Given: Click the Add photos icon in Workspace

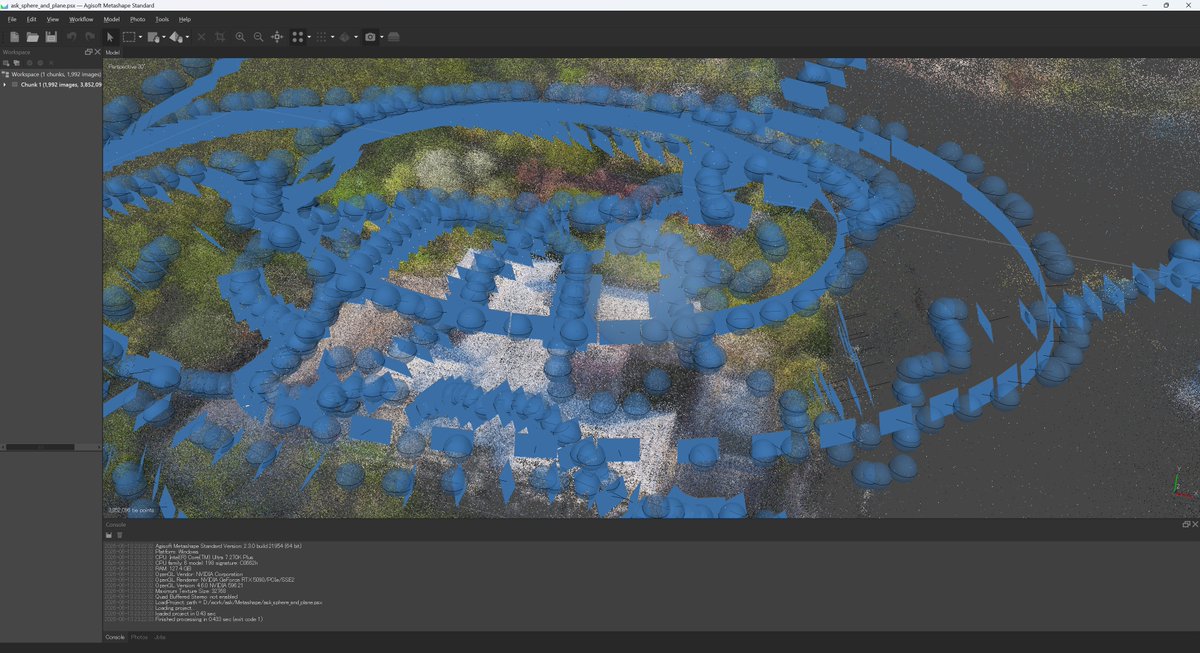Looking at the screenshot, I should (16, 63).
